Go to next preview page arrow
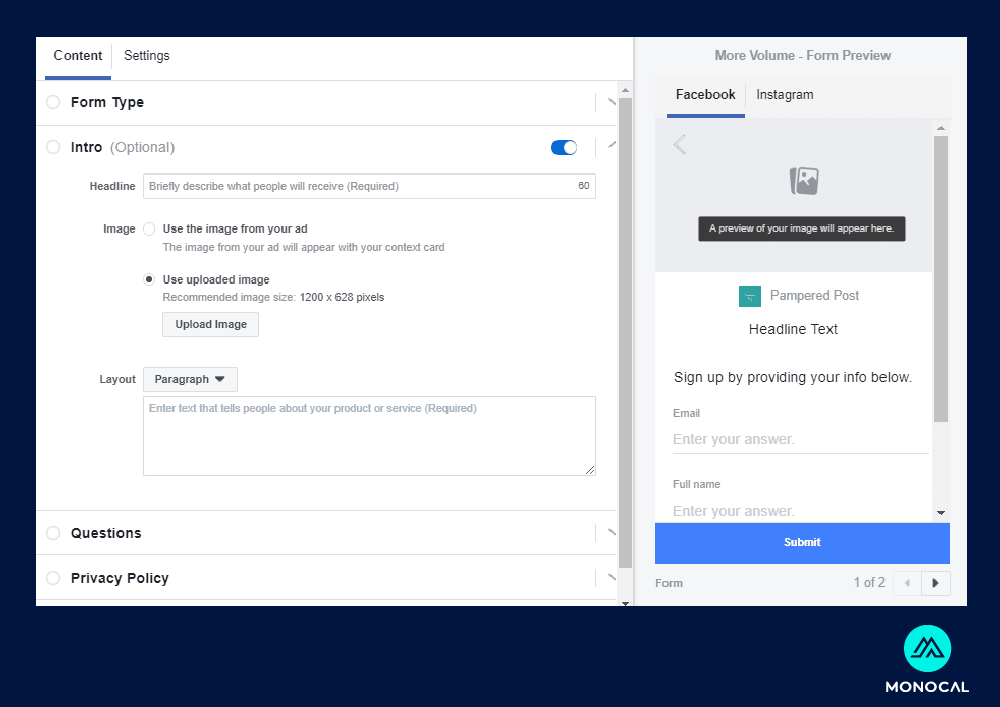The width and height of the screenshot is (1000, 707). [936, 583]
